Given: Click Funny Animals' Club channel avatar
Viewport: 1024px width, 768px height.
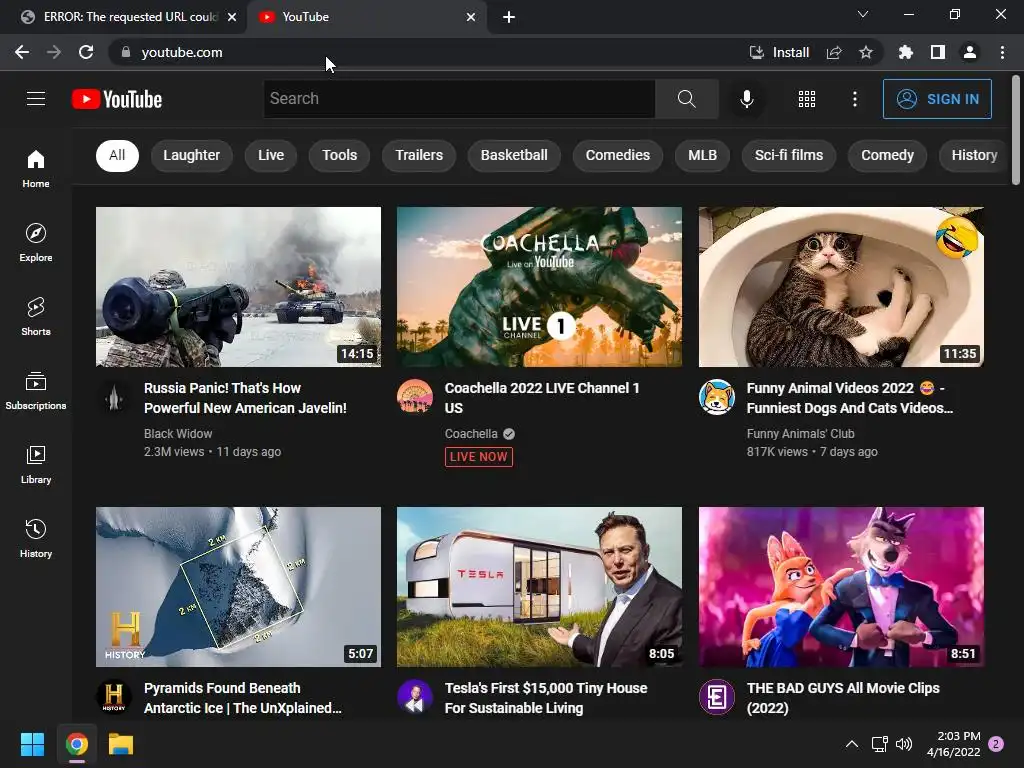Looking at the screenshot, I should tap(716, 396).
